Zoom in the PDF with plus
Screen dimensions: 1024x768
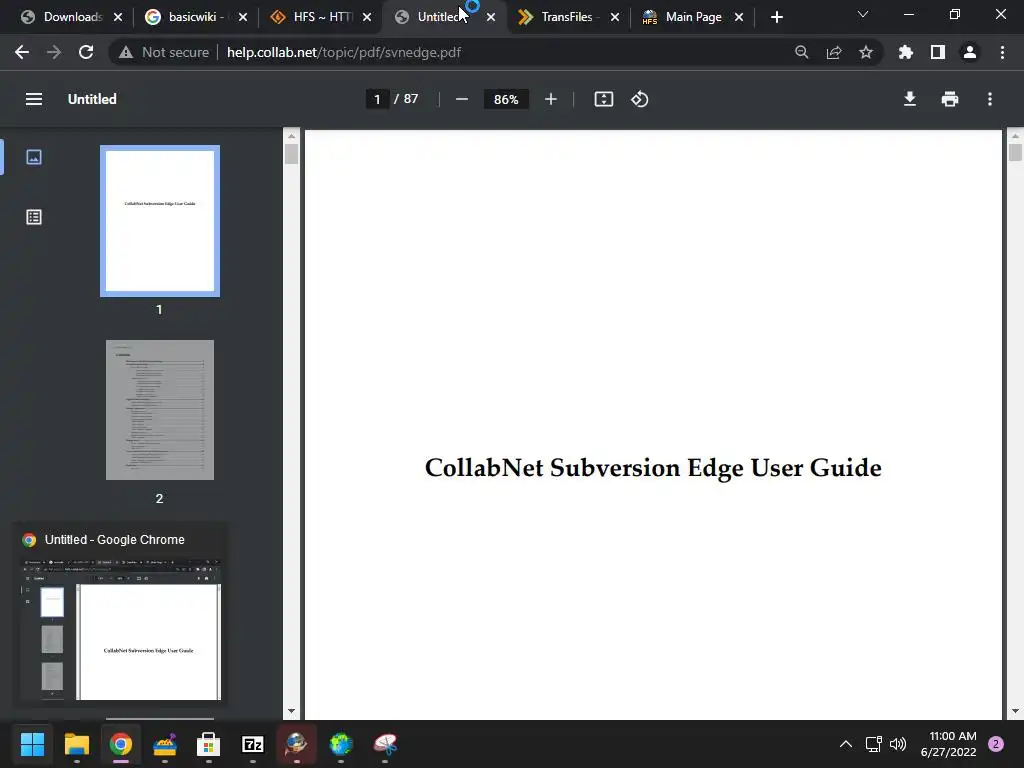pyautogui.click(x=551, y=99)
